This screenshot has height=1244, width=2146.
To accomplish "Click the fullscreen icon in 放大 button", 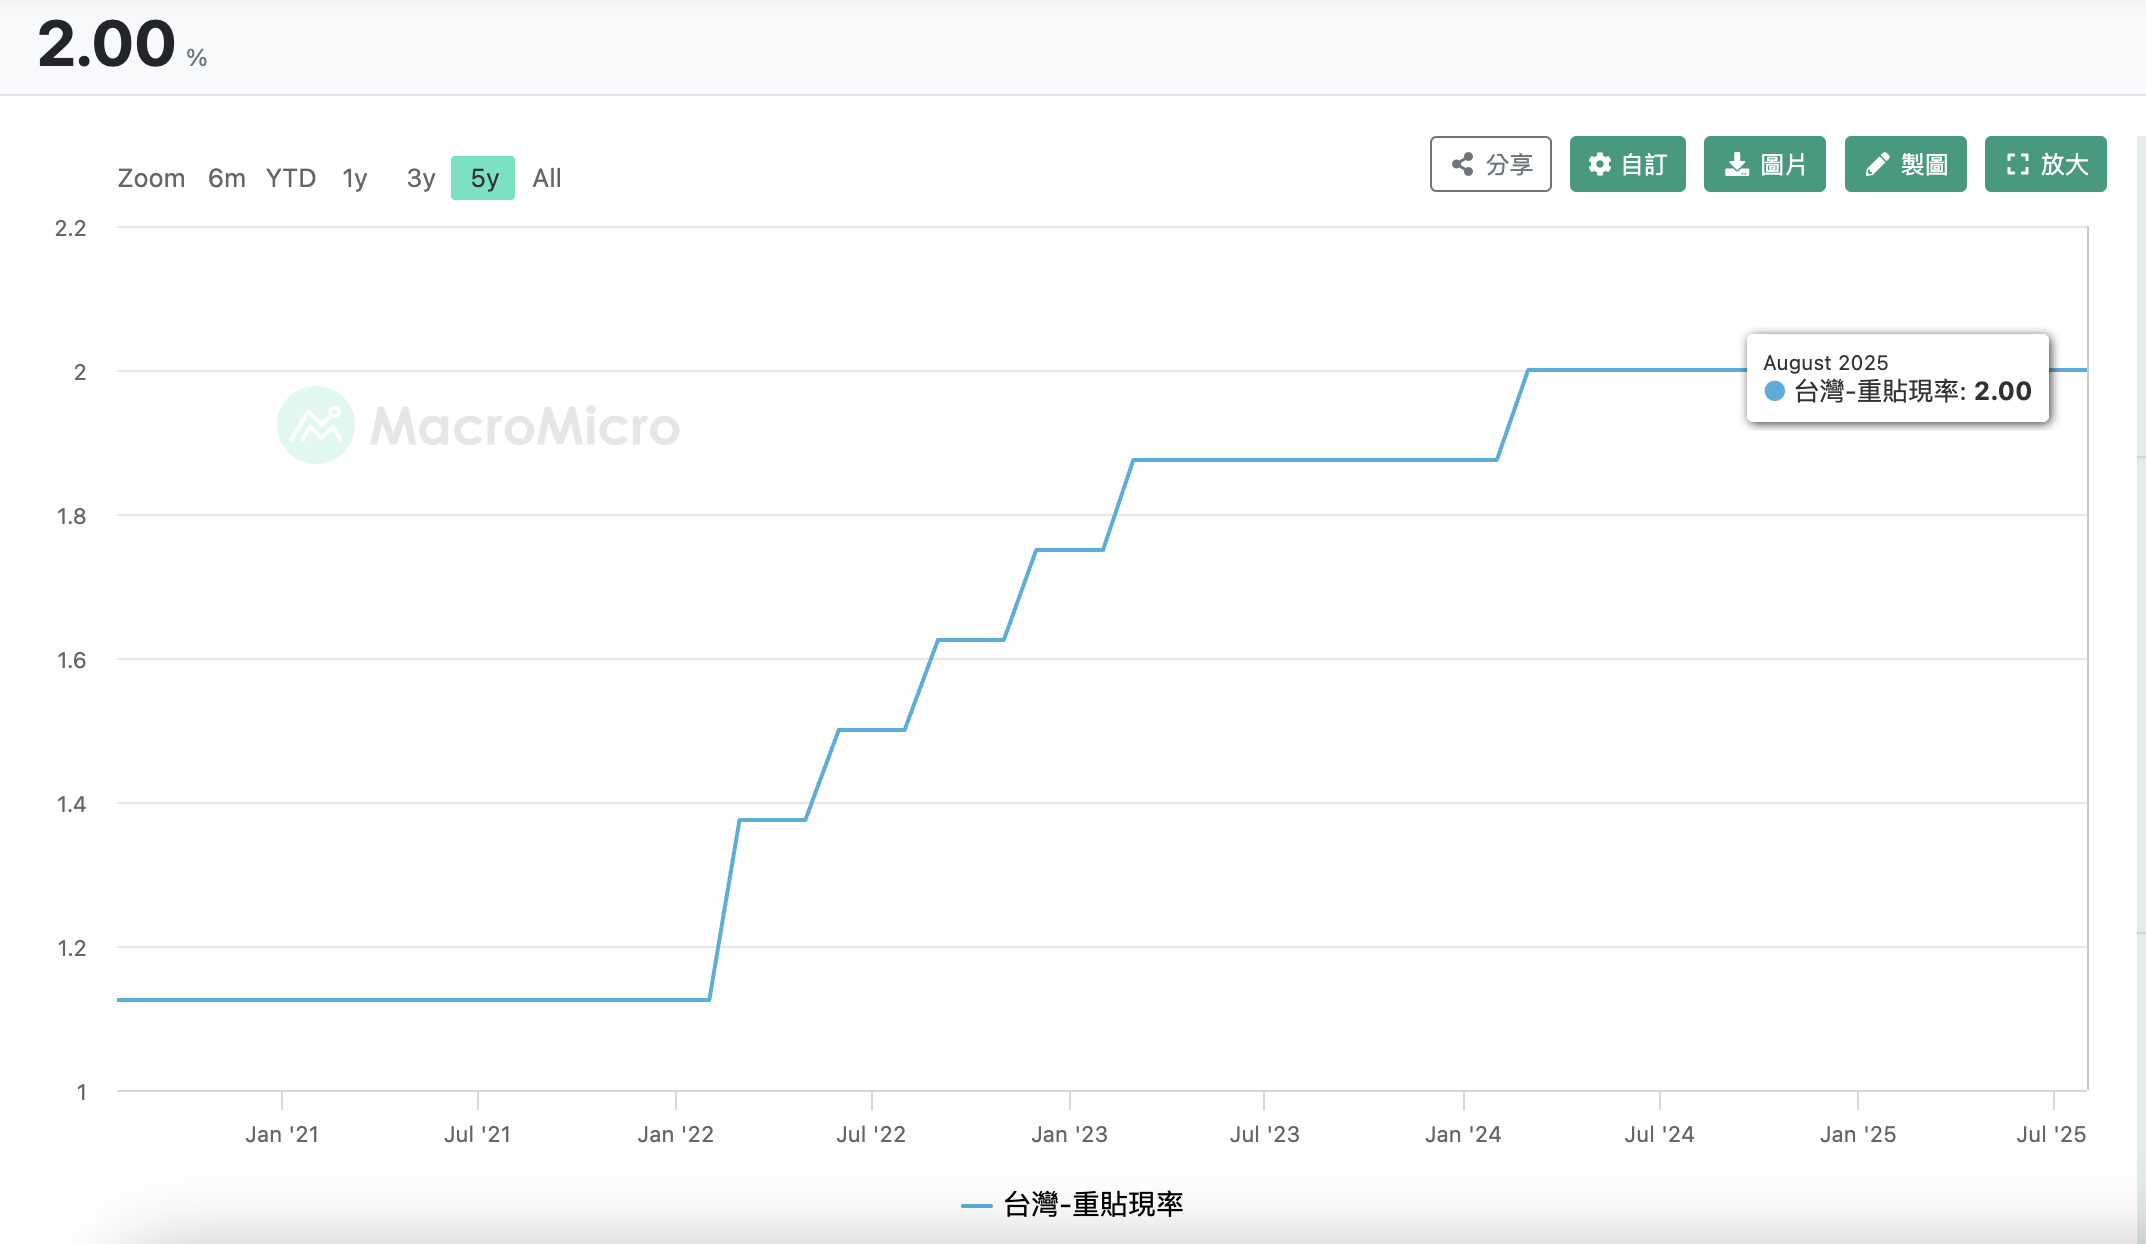I will pos(2017,164).
